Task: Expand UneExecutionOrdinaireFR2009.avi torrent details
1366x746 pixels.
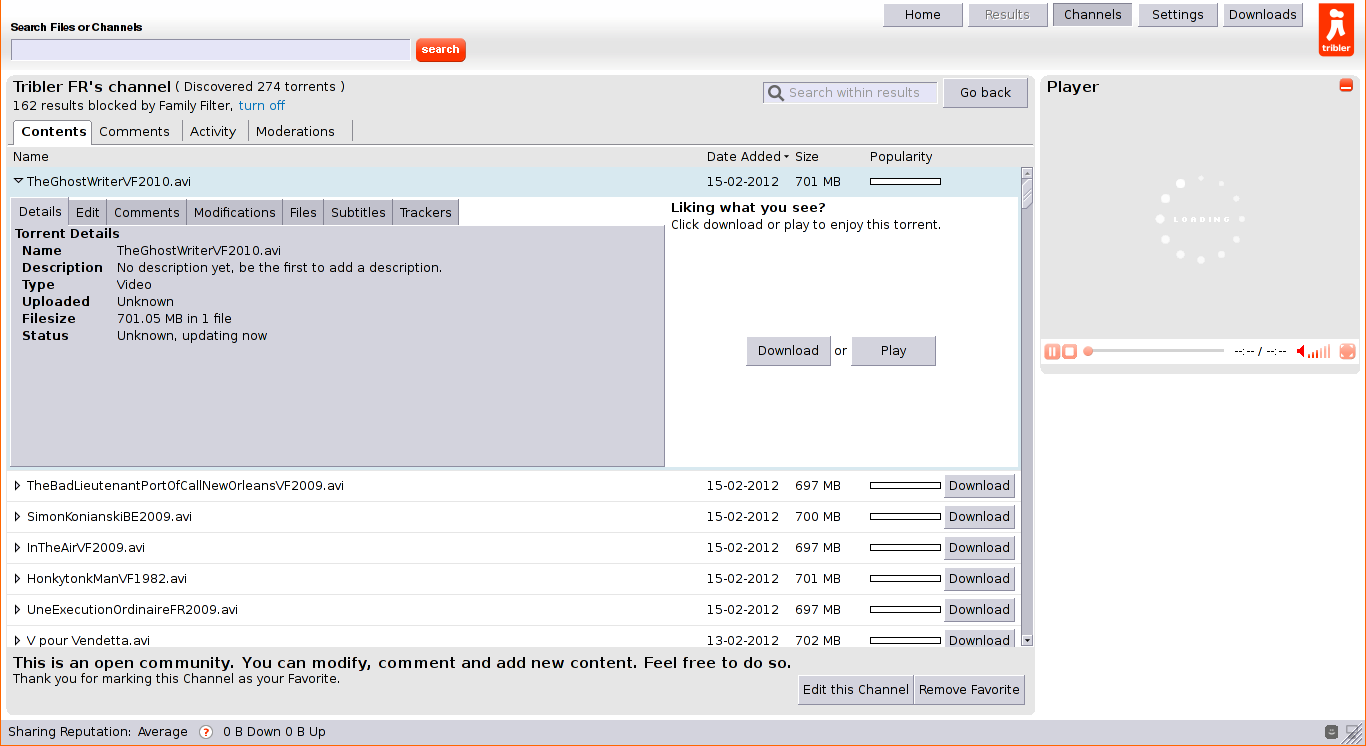Action: point(18,610)
